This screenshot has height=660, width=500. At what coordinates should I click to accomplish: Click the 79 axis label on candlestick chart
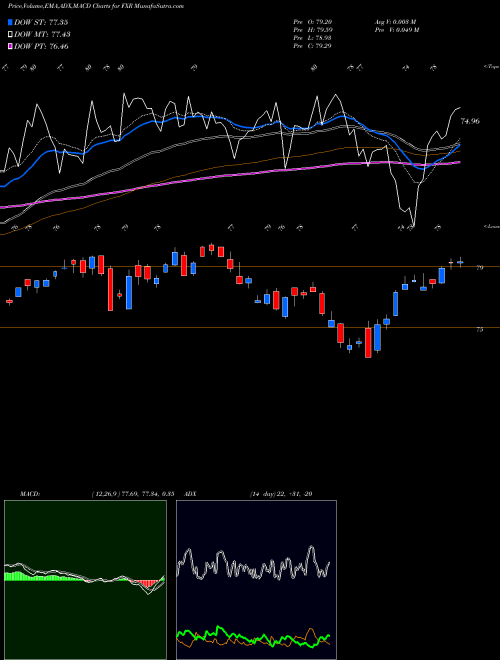coord(480,268)
